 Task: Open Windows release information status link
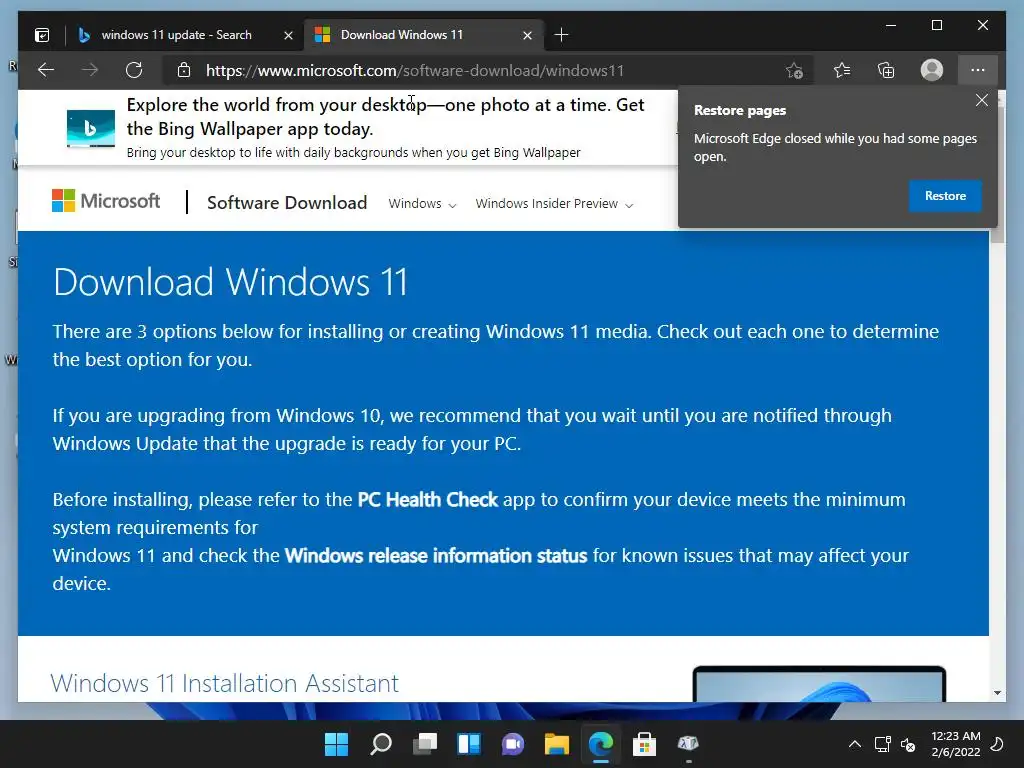click(436, 556)
